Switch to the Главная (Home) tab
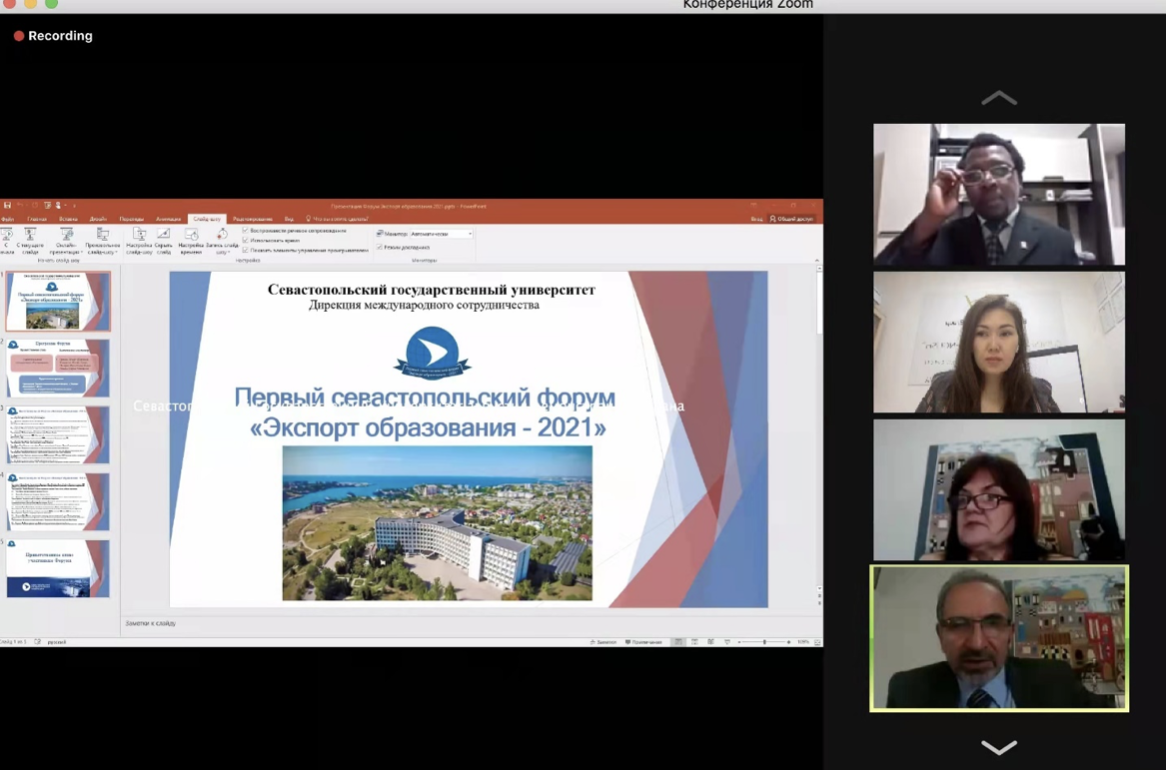1166x770 pixels. [x=37, y=219]
